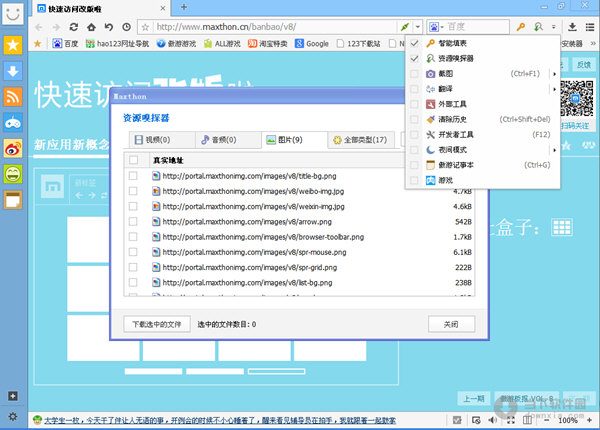Select 清除历史 in the tools menu
The height and width of the screenshot is (430, 600).
click(x=483, y=119)
